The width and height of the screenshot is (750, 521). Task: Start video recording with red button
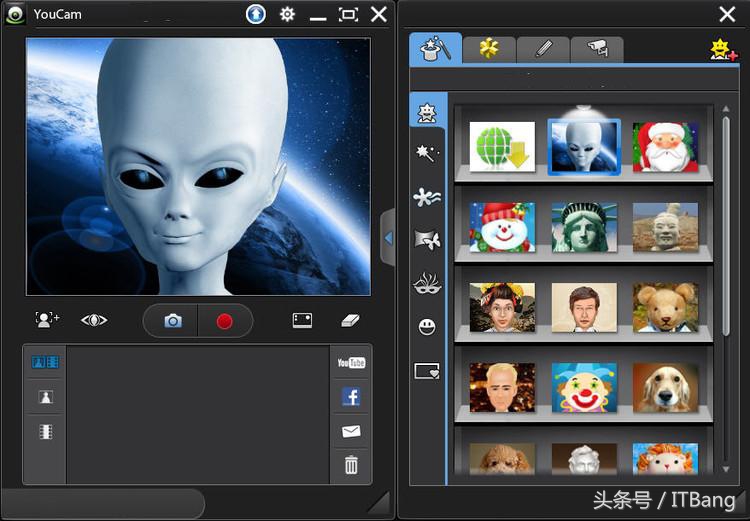[x=225, y=321]
